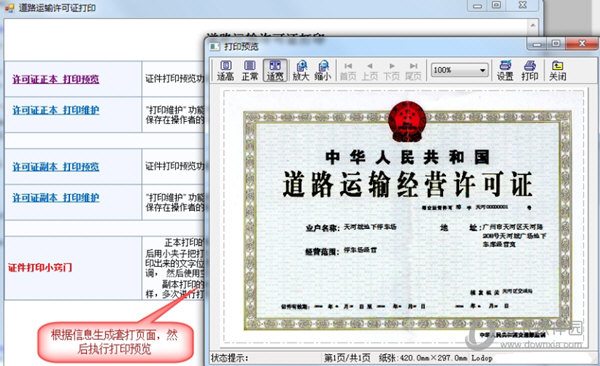Click the app icon in 道路运输许可证打印 title bar

tap(10, 8)
